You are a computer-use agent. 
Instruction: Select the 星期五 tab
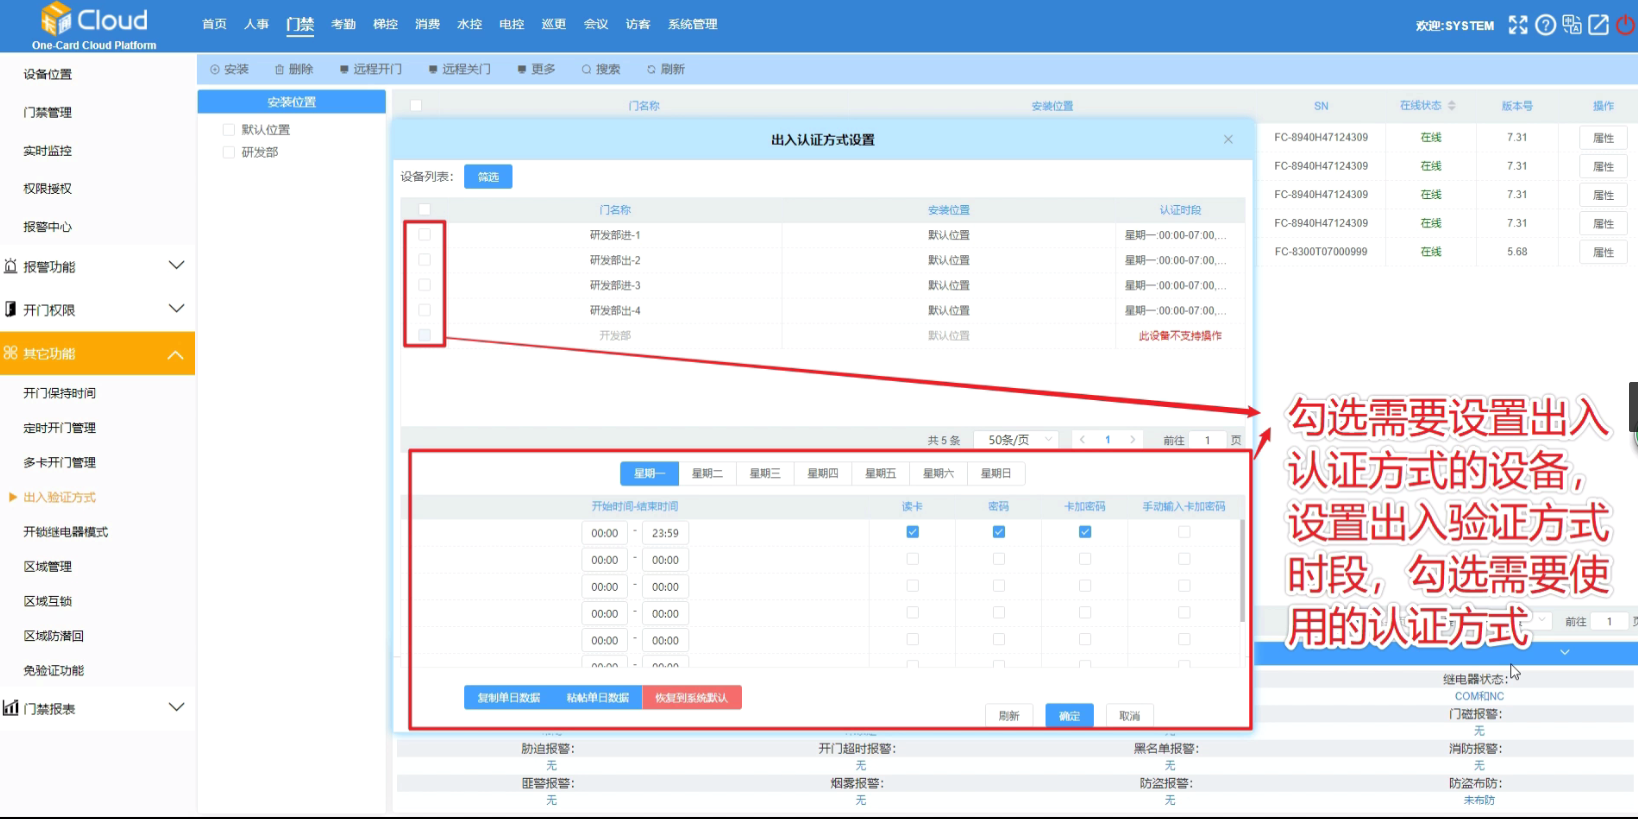pyautogui.click(x=880, y=473)
